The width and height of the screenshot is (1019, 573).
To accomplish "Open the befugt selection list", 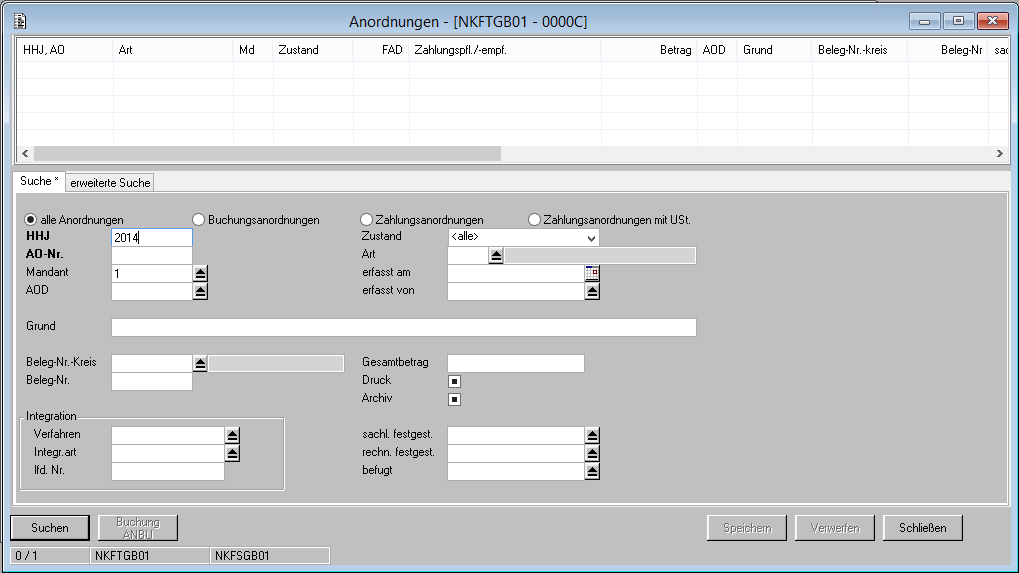I will (592, 471).
